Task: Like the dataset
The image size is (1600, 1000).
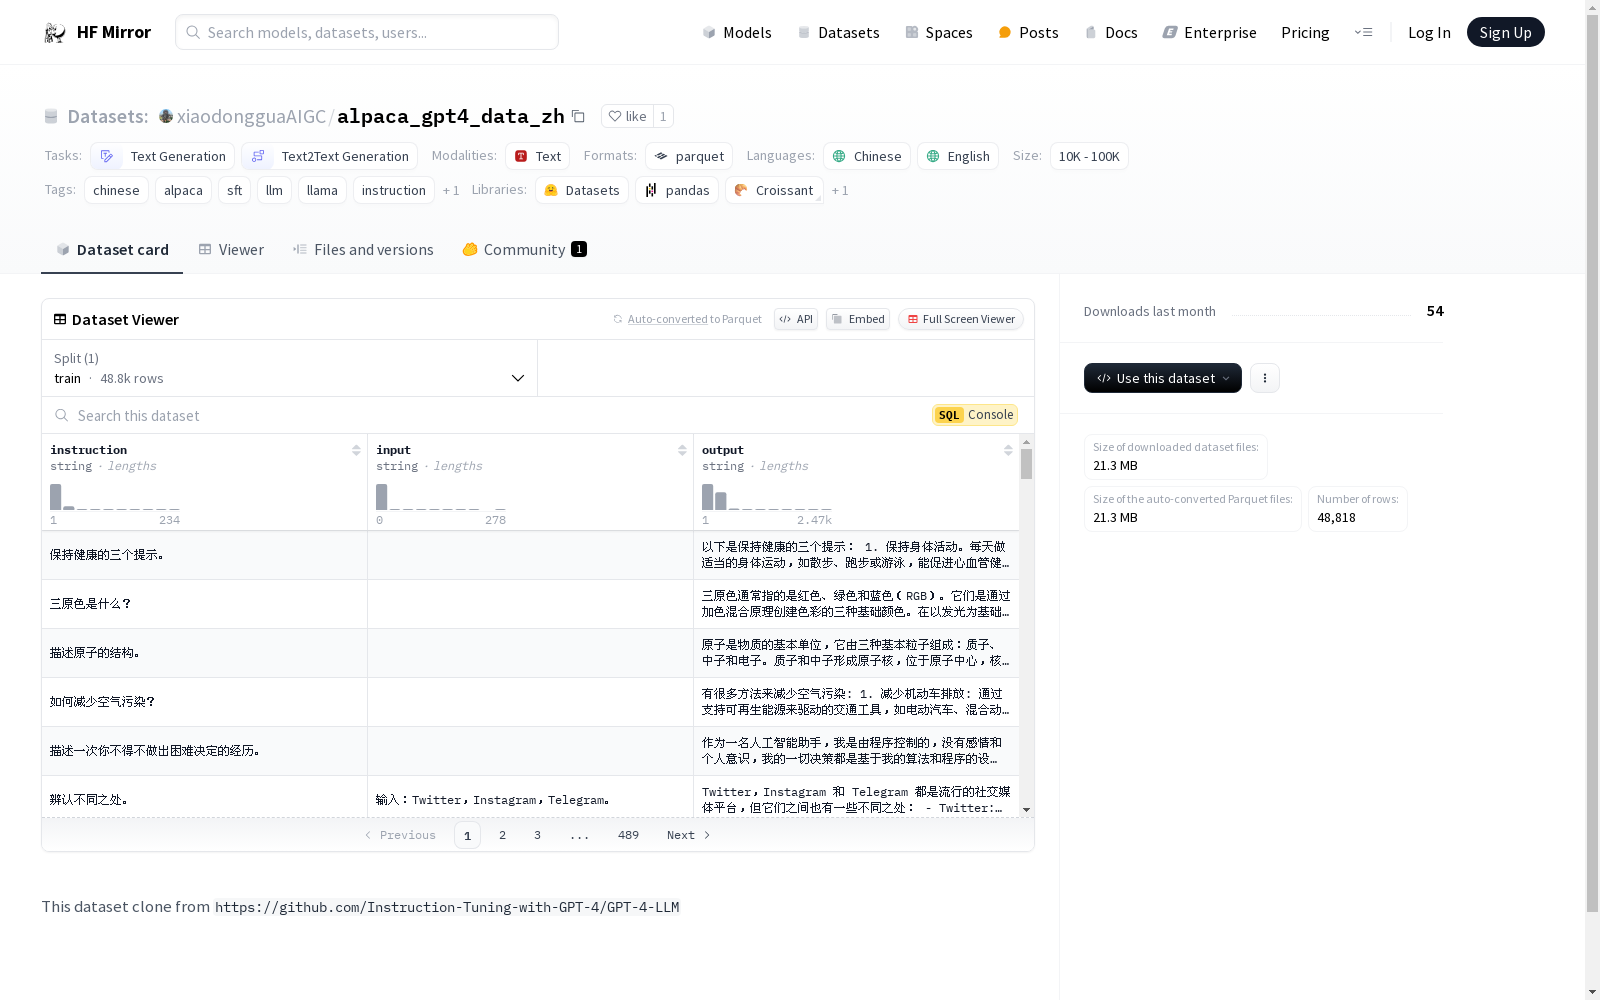Action: 628,116
